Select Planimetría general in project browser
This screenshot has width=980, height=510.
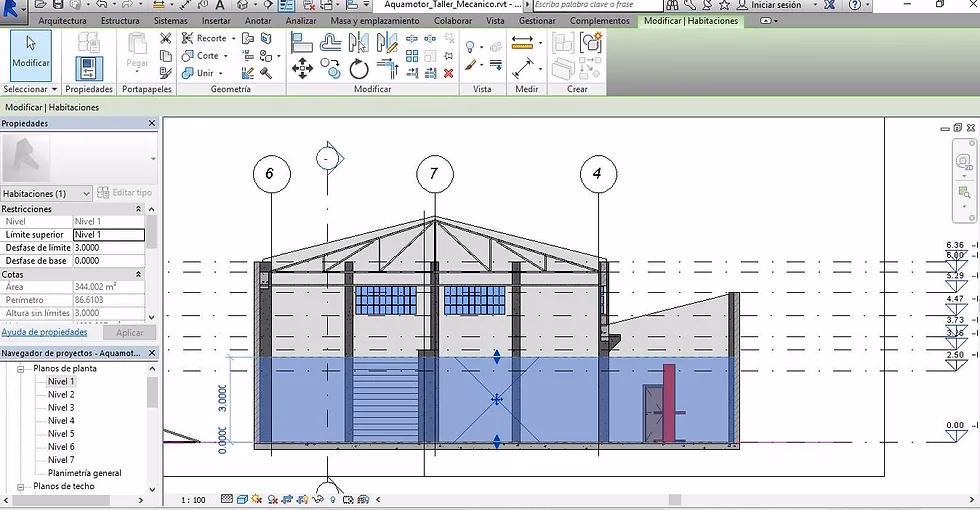click(84, 473)
